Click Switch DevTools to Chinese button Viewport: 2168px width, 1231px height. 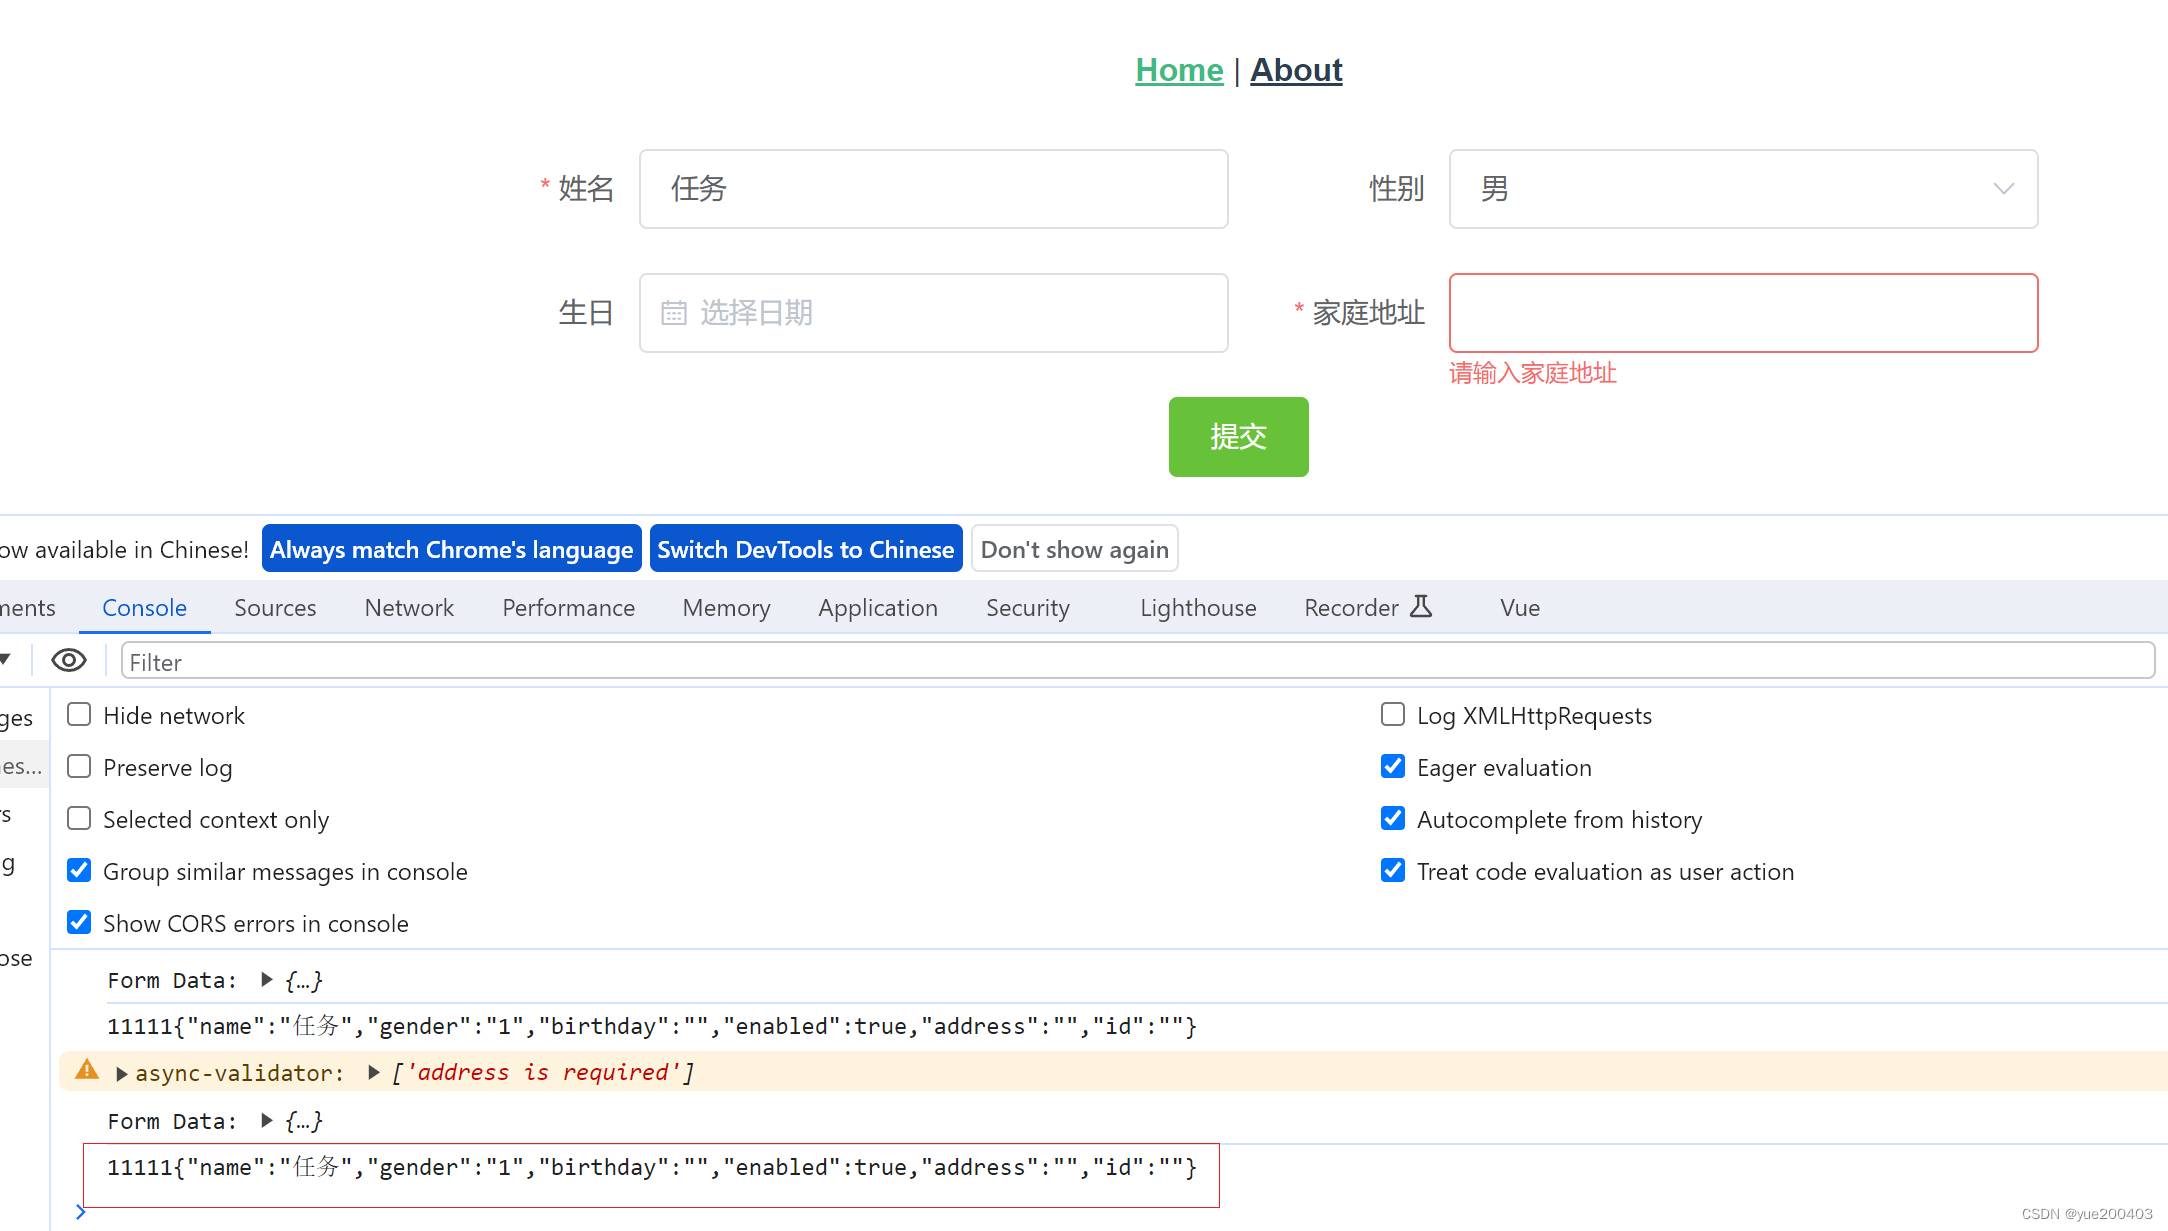coord(806,549)
